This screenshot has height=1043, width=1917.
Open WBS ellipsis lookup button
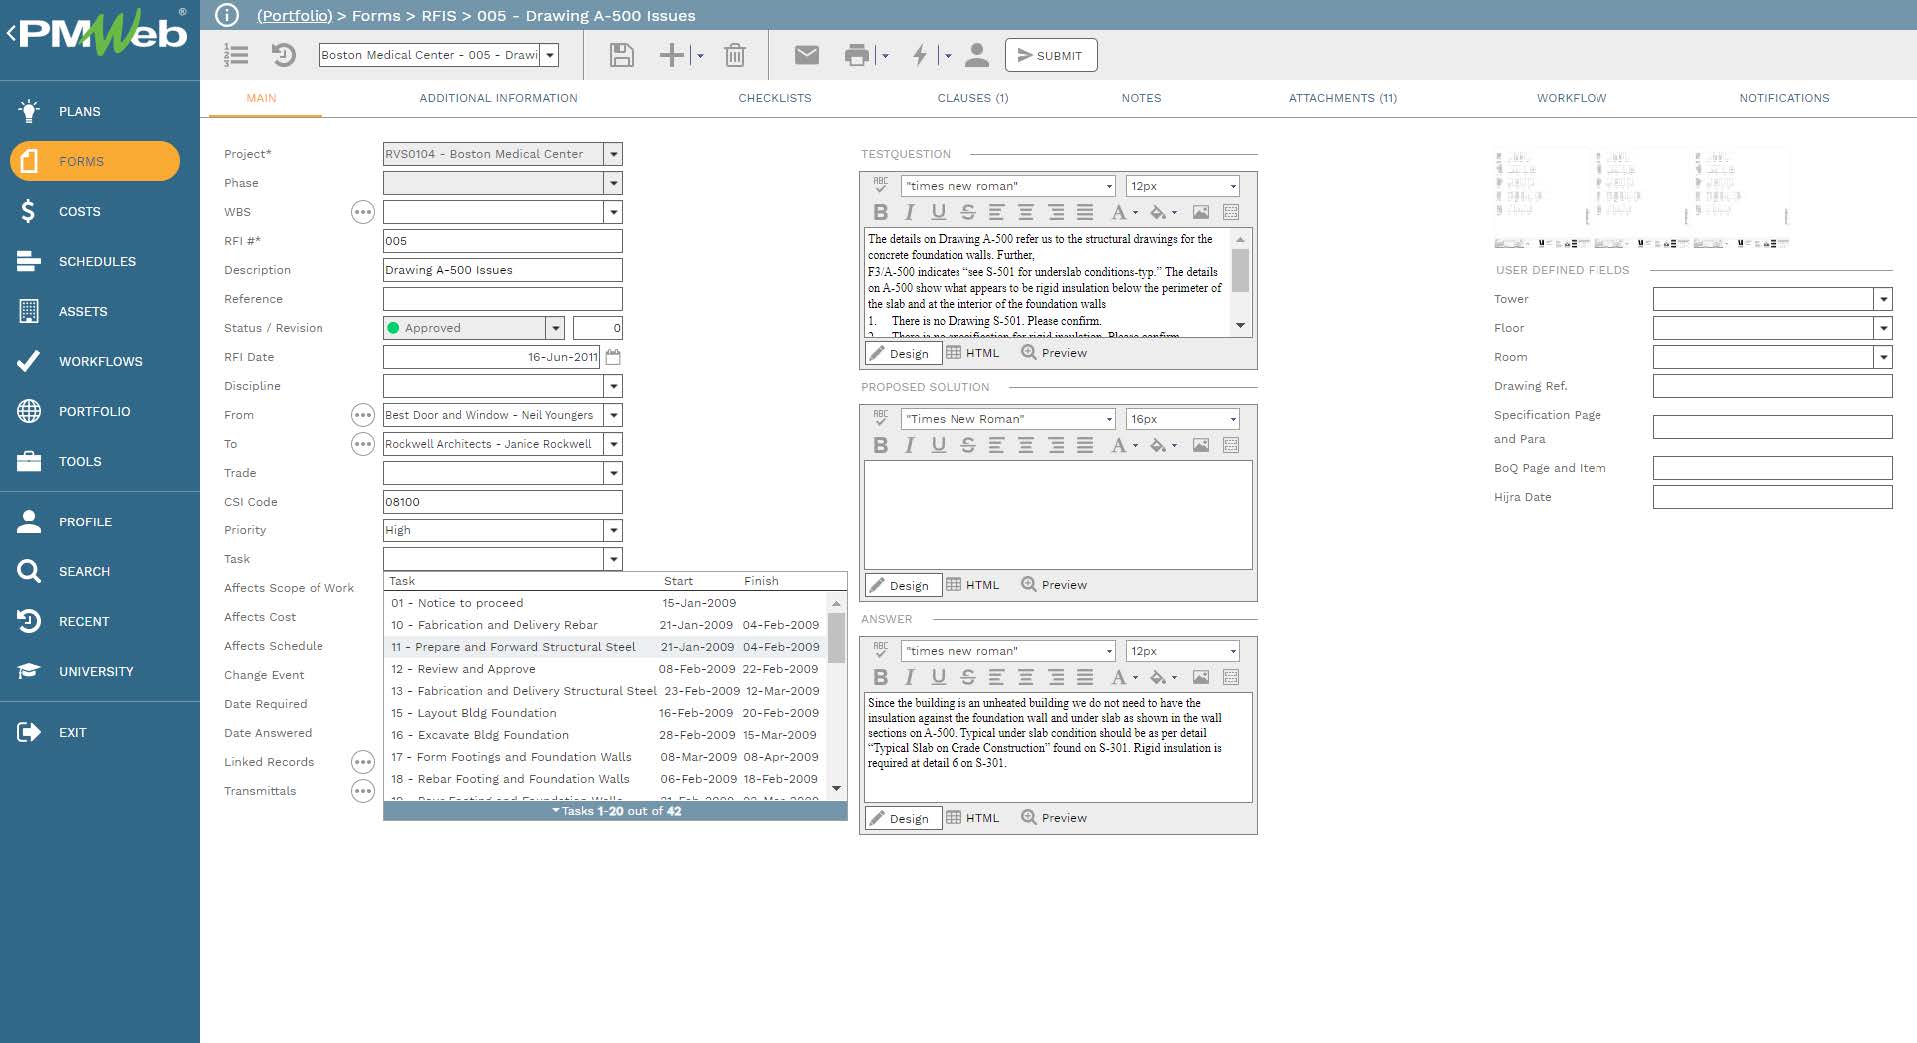363,212
